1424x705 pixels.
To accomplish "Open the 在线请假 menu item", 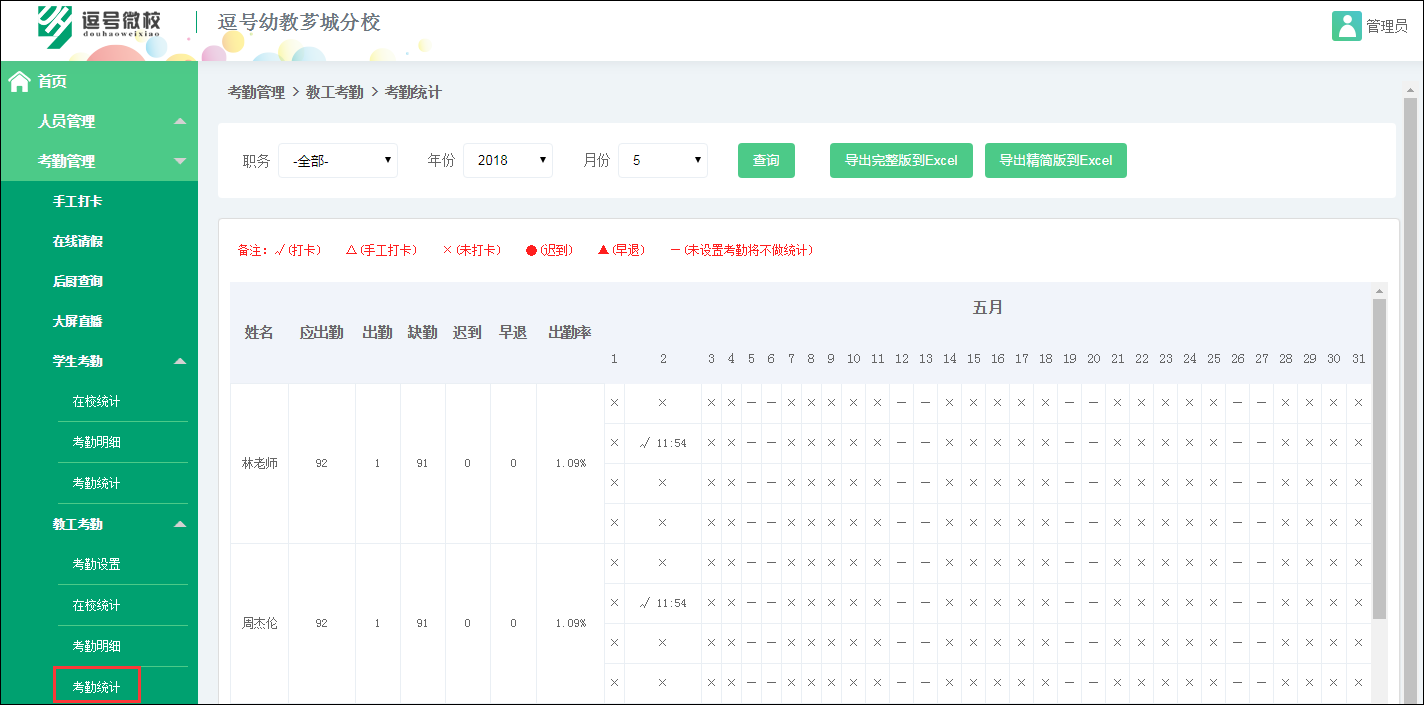I will pos(98,241).
